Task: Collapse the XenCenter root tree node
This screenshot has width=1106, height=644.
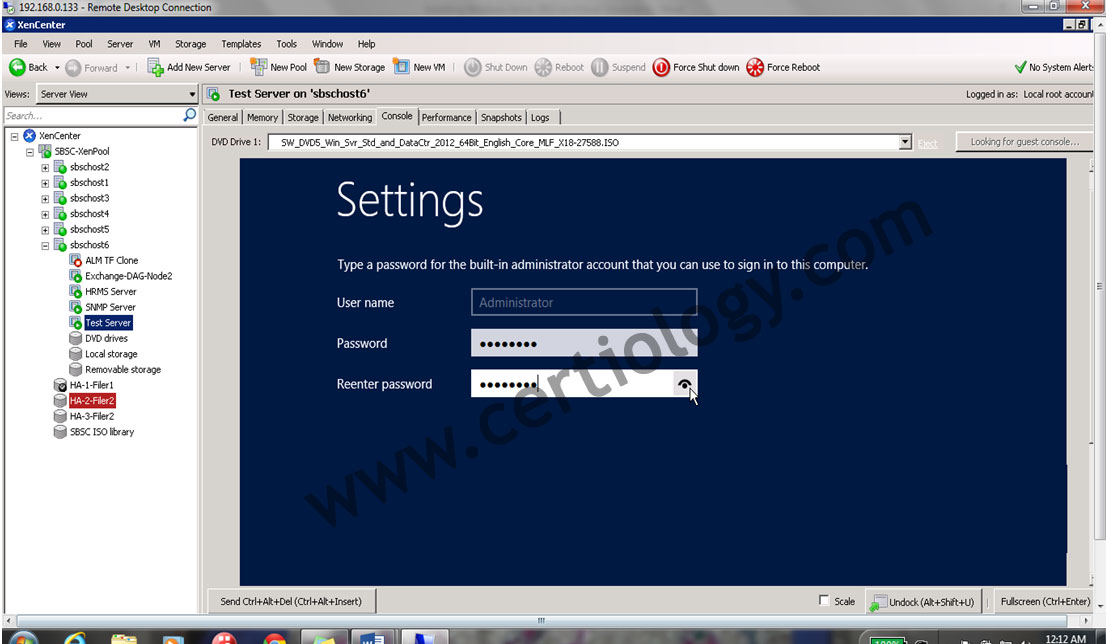Action: (x=14, y=136)
